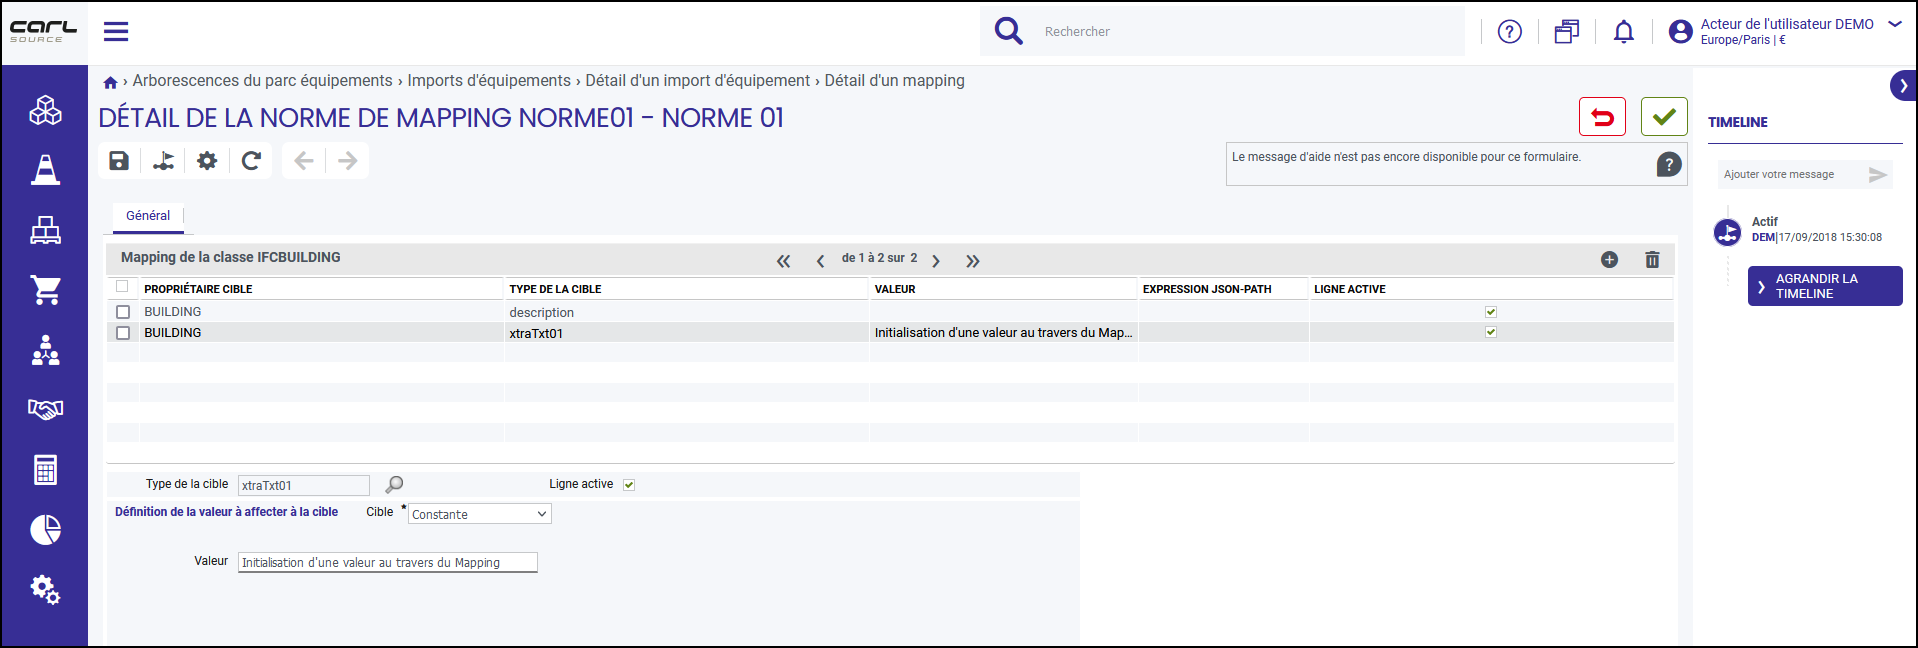Click the EXPRESSION JSON-PATH column header

pyautogui.click(x=1207, y=289)
